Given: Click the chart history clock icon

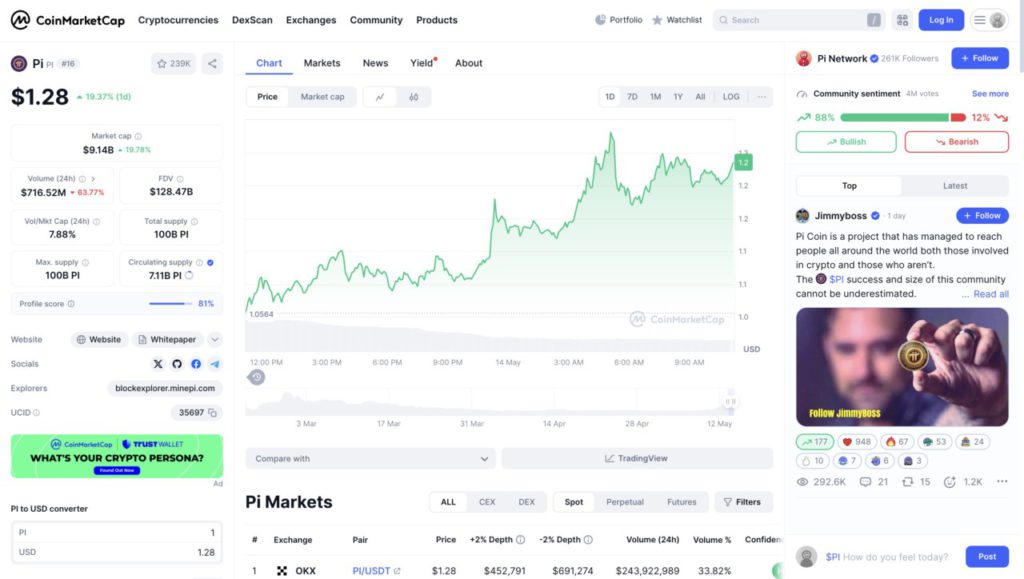Looking at the screenshot, I should coord(257,377).
